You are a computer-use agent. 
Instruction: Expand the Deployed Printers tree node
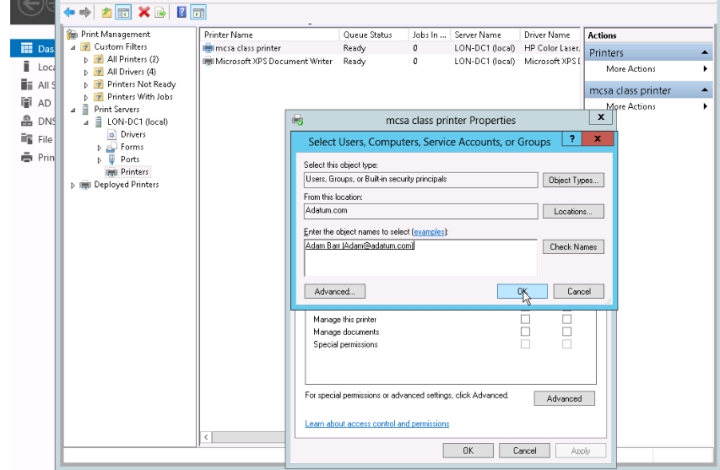pyautogui.click(x=74, y=185)
